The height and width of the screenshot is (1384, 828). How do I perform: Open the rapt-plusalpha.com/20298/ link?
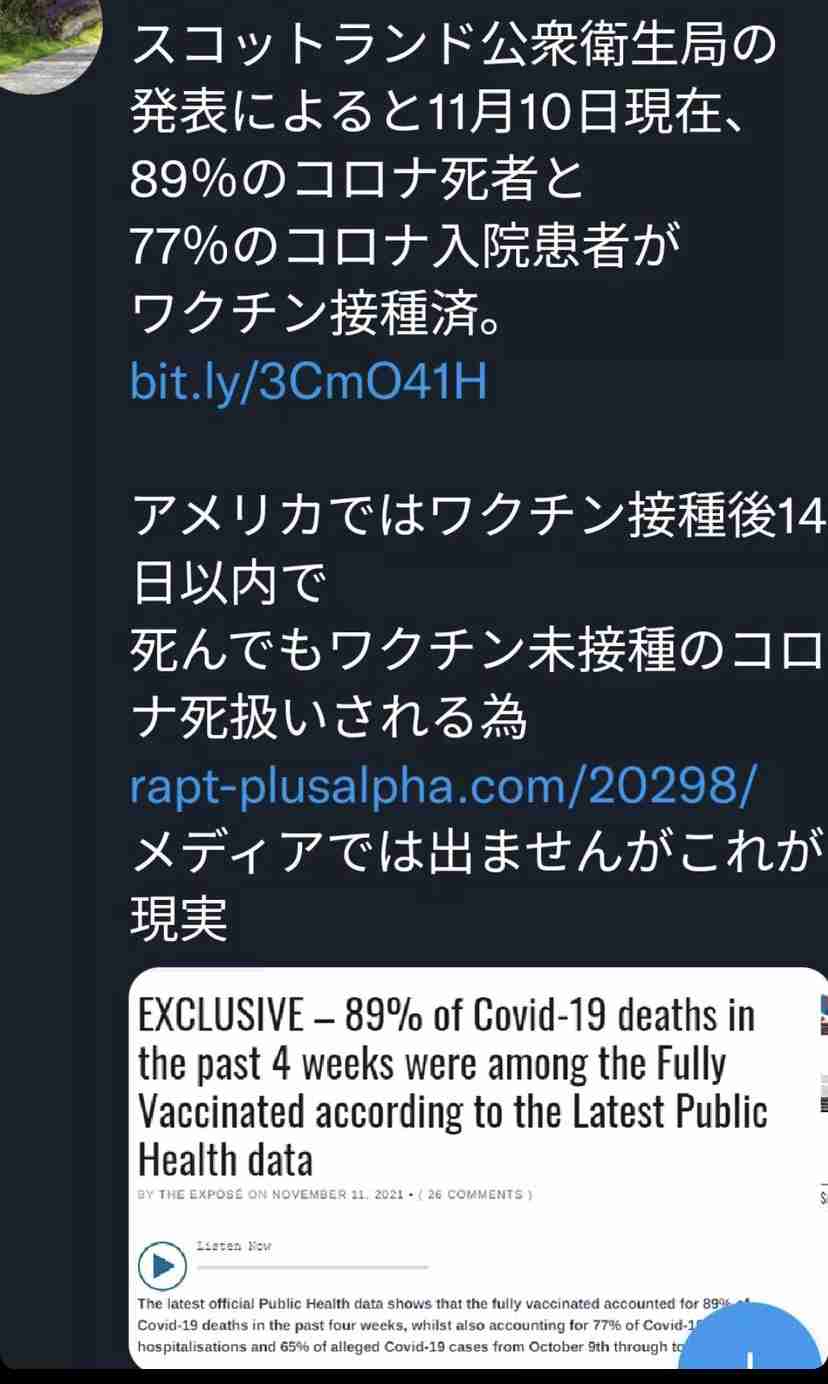[x=445, y=788]
